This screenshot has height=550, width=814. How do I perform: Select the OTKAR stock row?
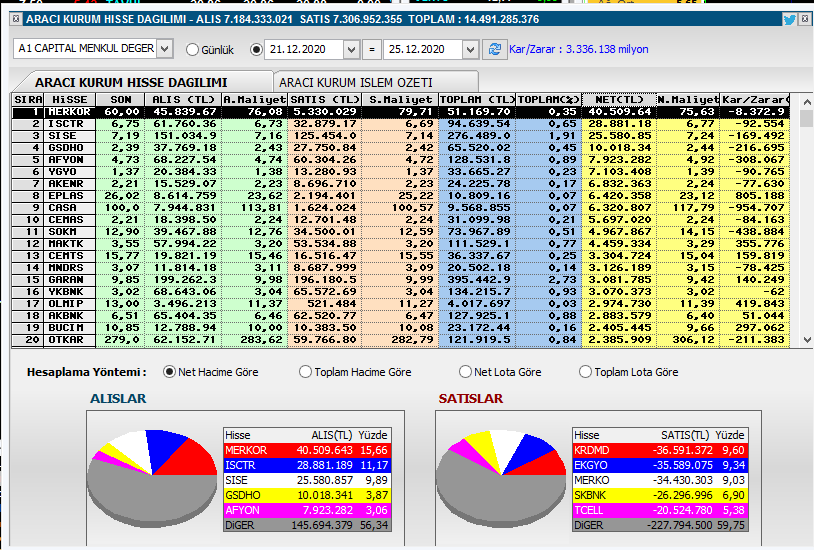coord(401,340)
